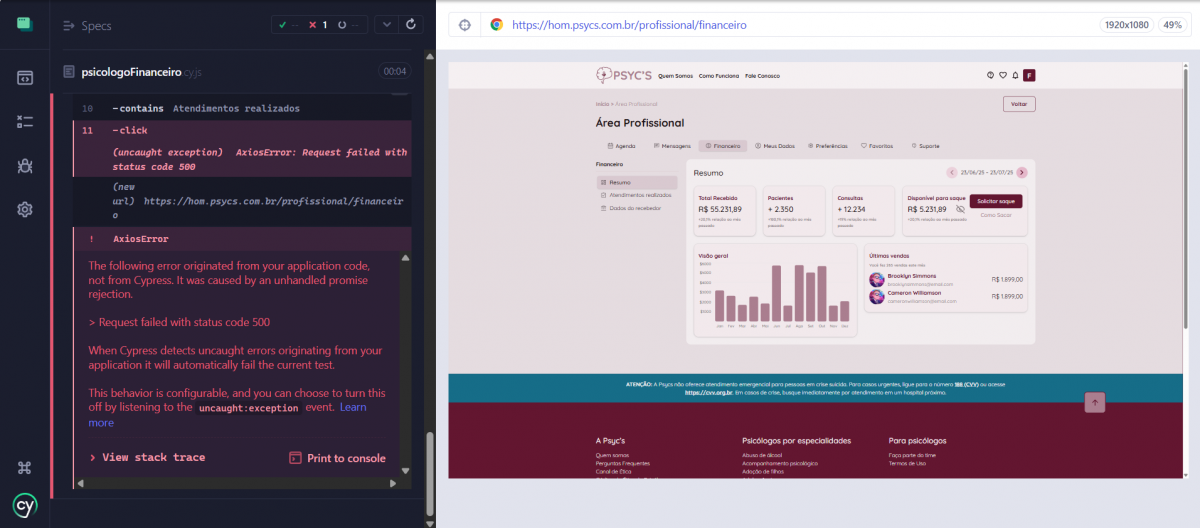Open the Runs list icon in sidebar
This screenshot has height=528, width=1200.
[25, 121]
